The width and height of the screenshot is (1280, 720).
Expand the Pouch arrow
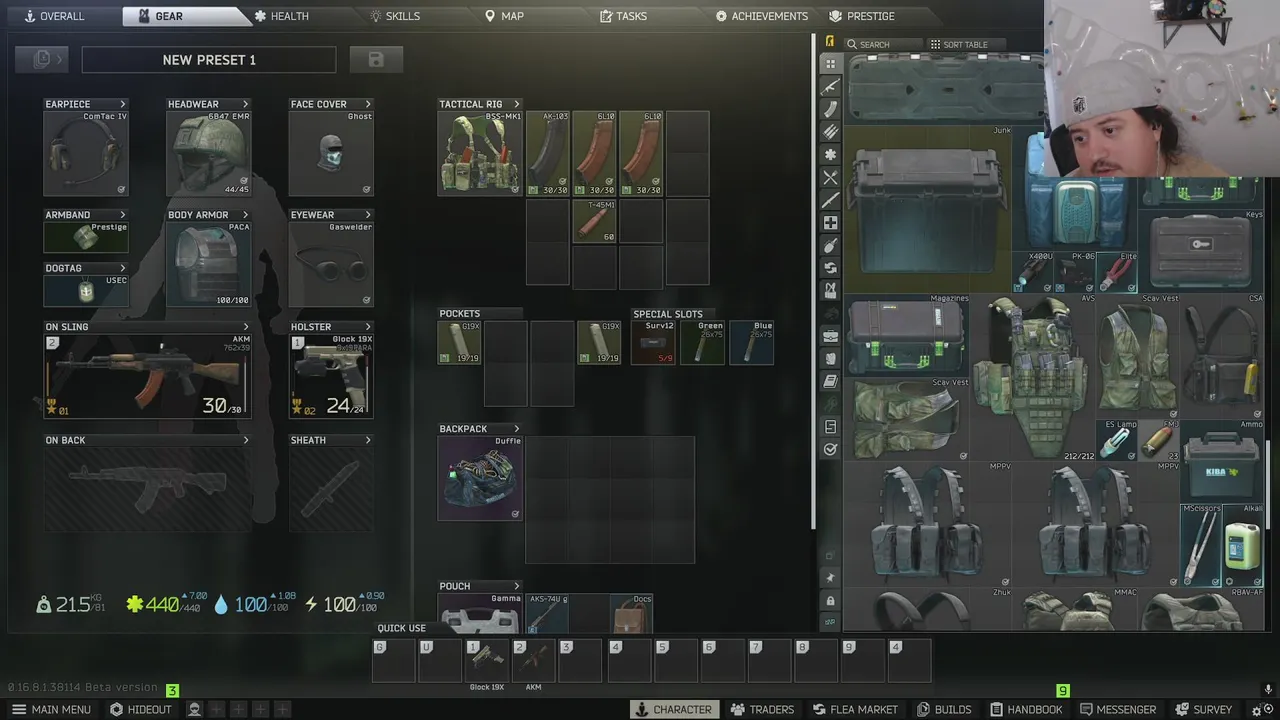[517, 586]
